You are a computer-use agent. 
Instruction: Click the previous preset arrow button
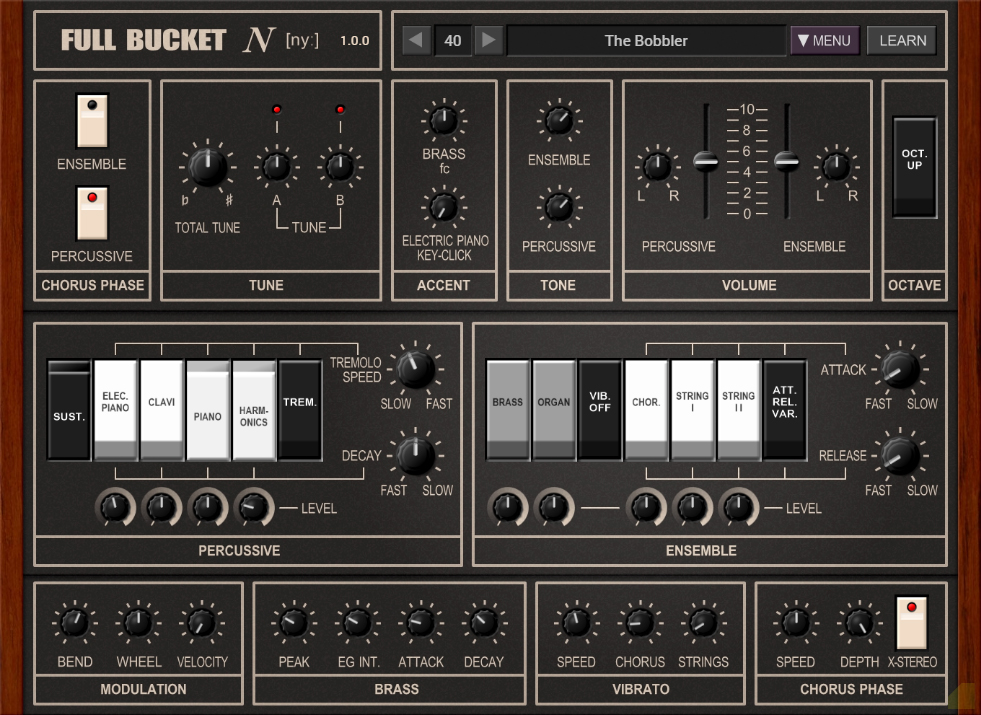point(416,41)
